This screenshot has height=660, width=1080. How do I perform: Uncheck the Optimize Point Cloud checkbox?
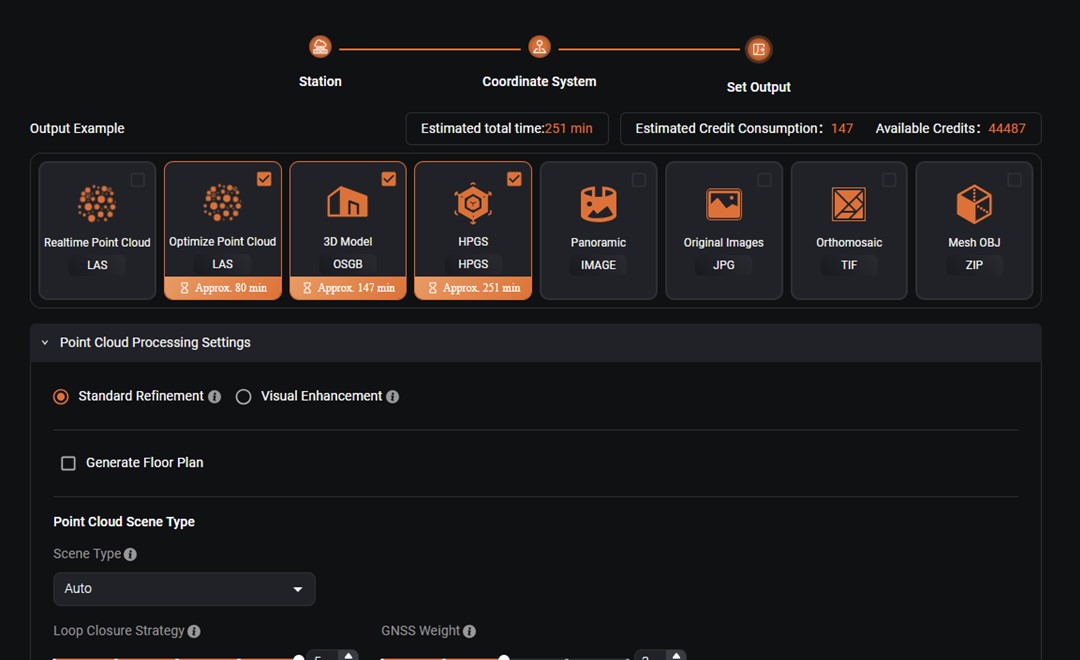264,179
